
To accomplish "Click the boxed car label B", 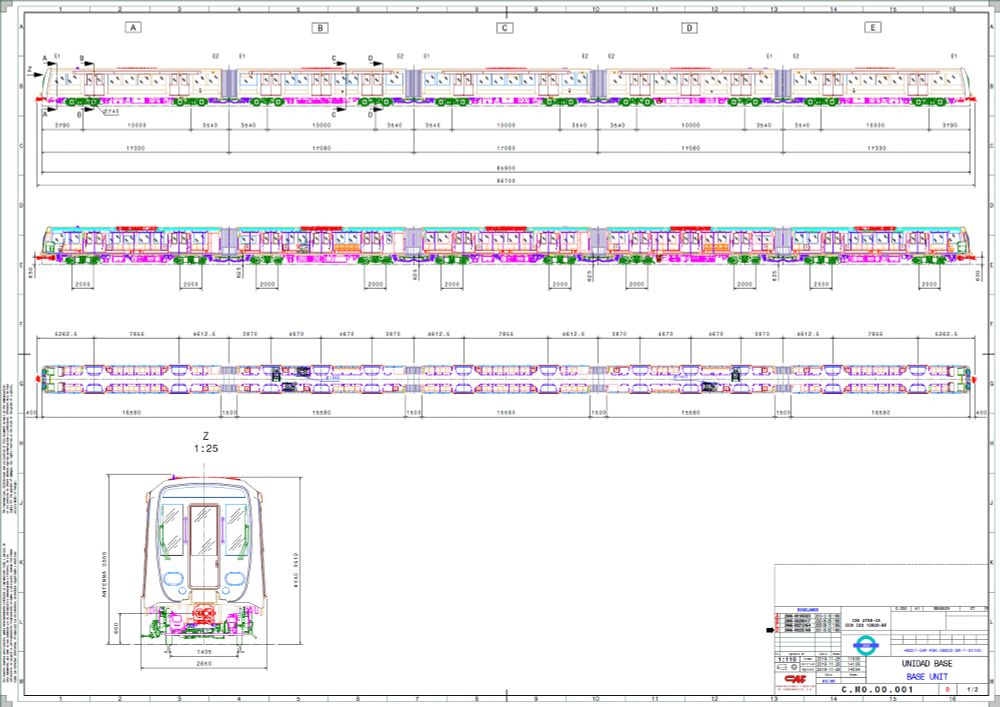I will pyautogui.click(x=320, y=28).
